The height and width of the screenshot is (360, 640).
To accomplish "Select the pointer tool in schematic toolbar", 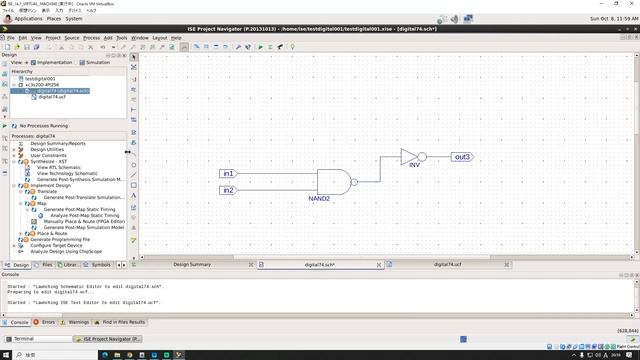I will [133, 57].
